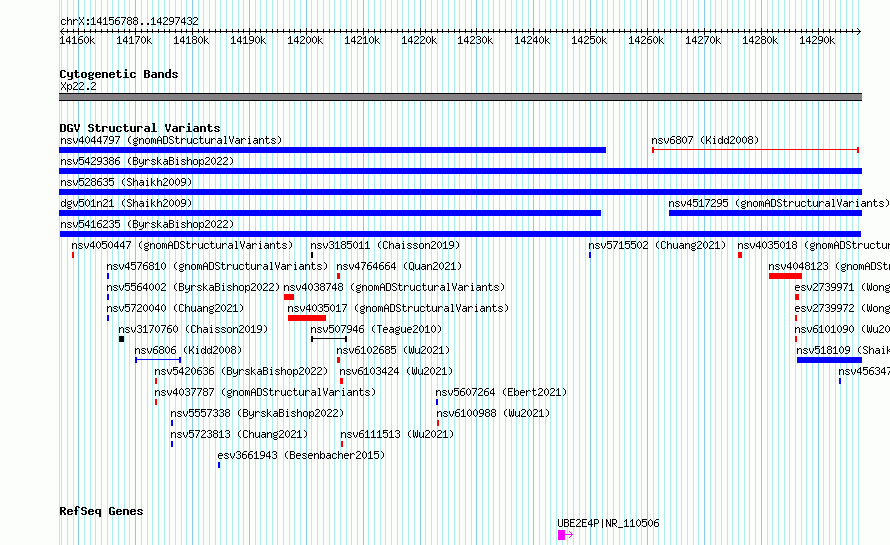Select nsv6102685 (Wu2021) variant label
This screenshot has width=890, height=545.
point(393,350)
